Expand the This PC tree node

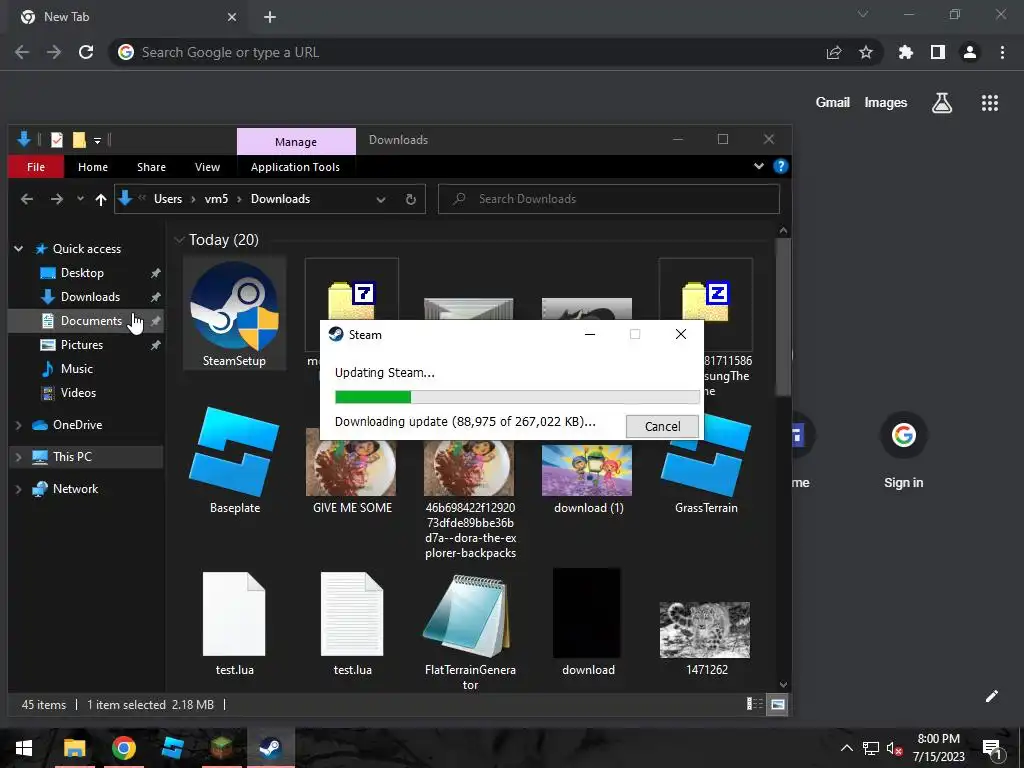(x=18, y=457)
